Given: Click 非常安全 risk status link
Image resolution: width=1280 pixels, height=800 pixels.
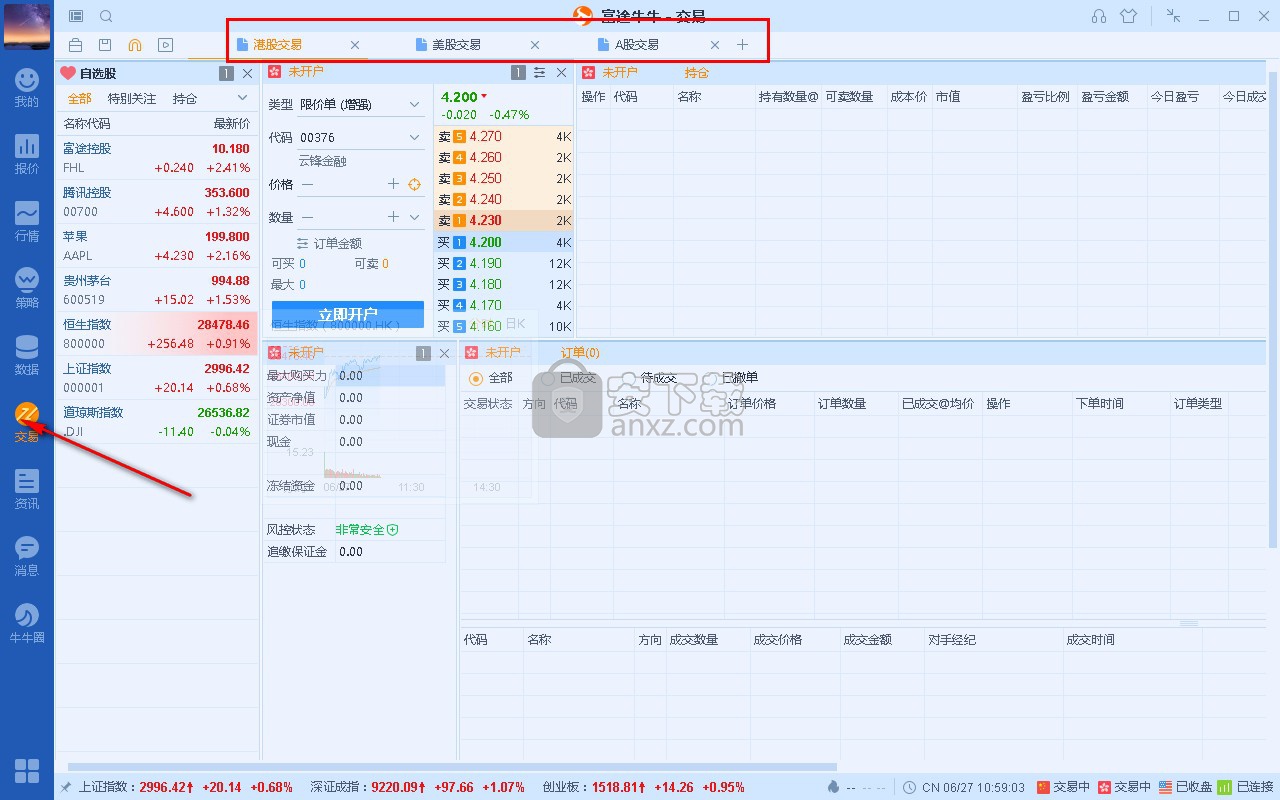Looking at the screenshot, I should click(x=366, y=530).
